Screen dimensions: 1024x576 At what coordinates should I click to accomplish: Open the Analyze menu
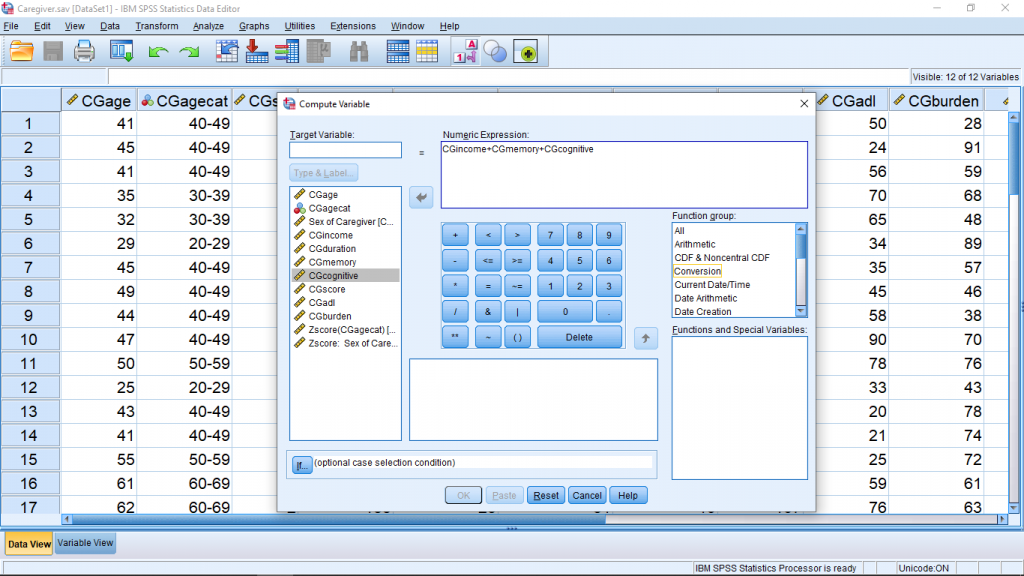(208, 26)
